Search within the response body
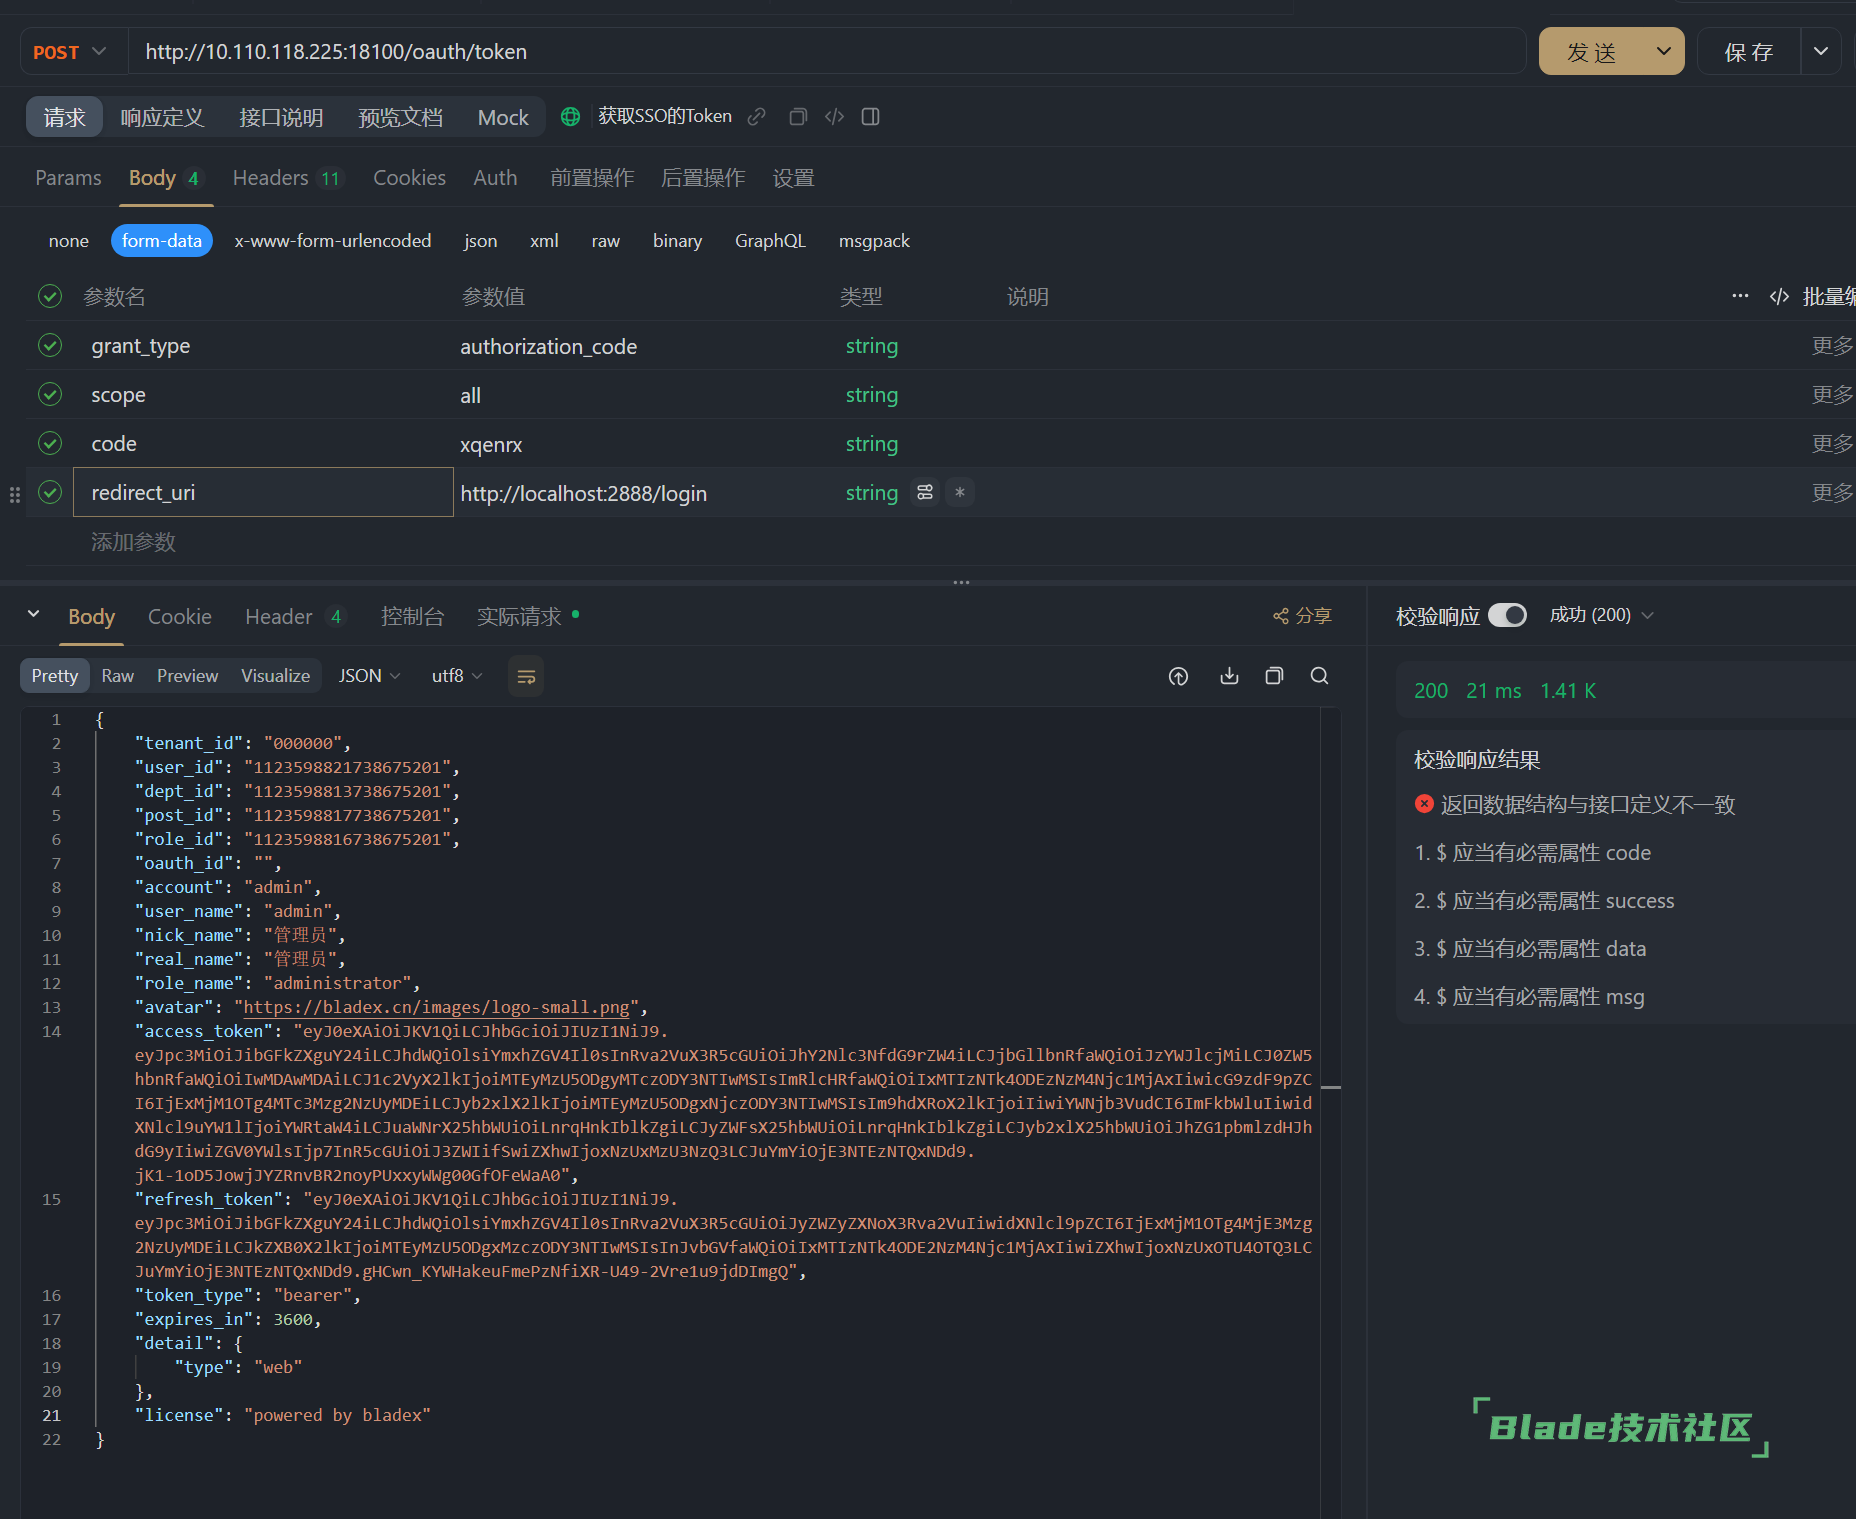Viewport: 1856px width, 1519px height. (1319, 677)
